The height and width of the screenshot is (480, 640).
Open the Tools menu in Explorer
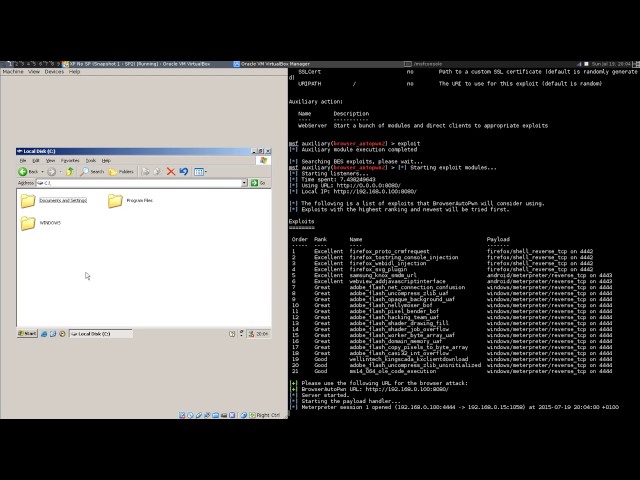(x=91, y=160)
